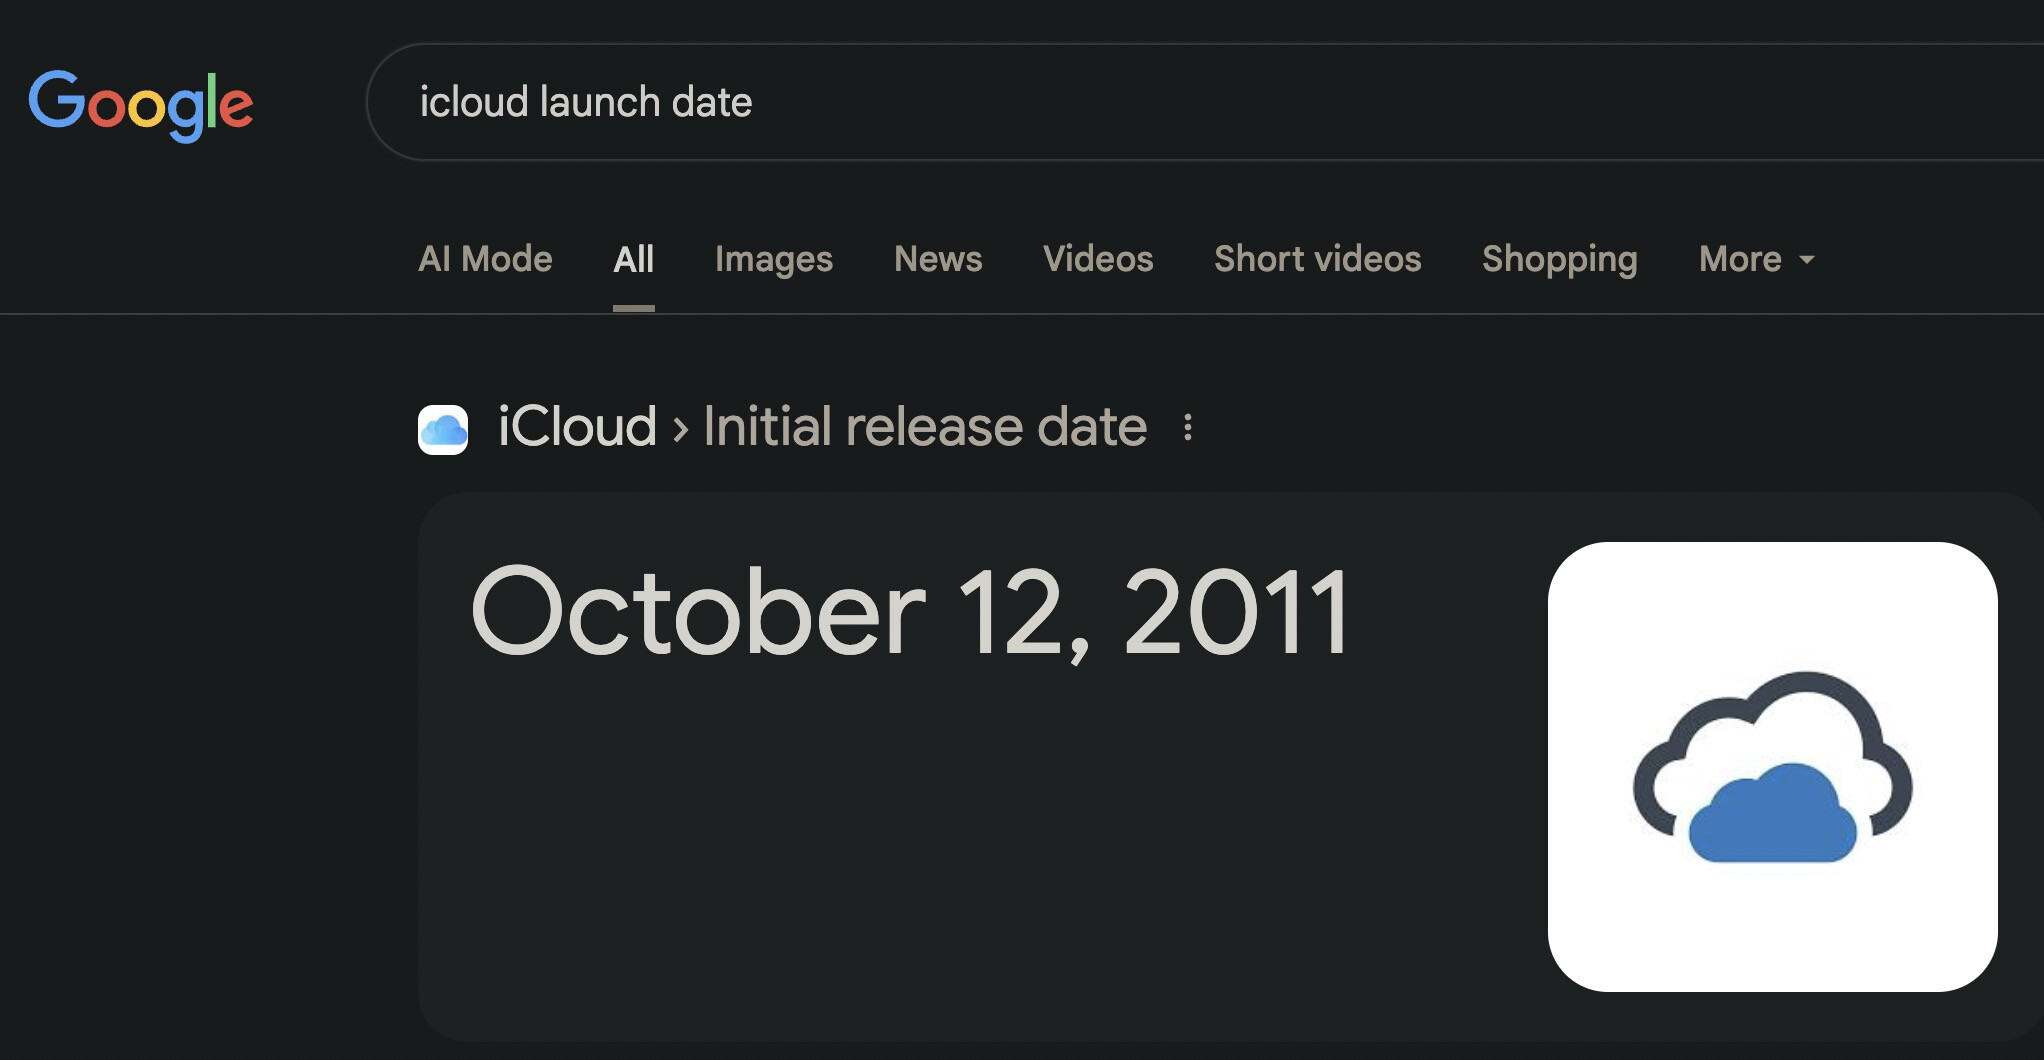Go to the News tab
This screenshot has height=1060, width=2044.
point(938,259)
